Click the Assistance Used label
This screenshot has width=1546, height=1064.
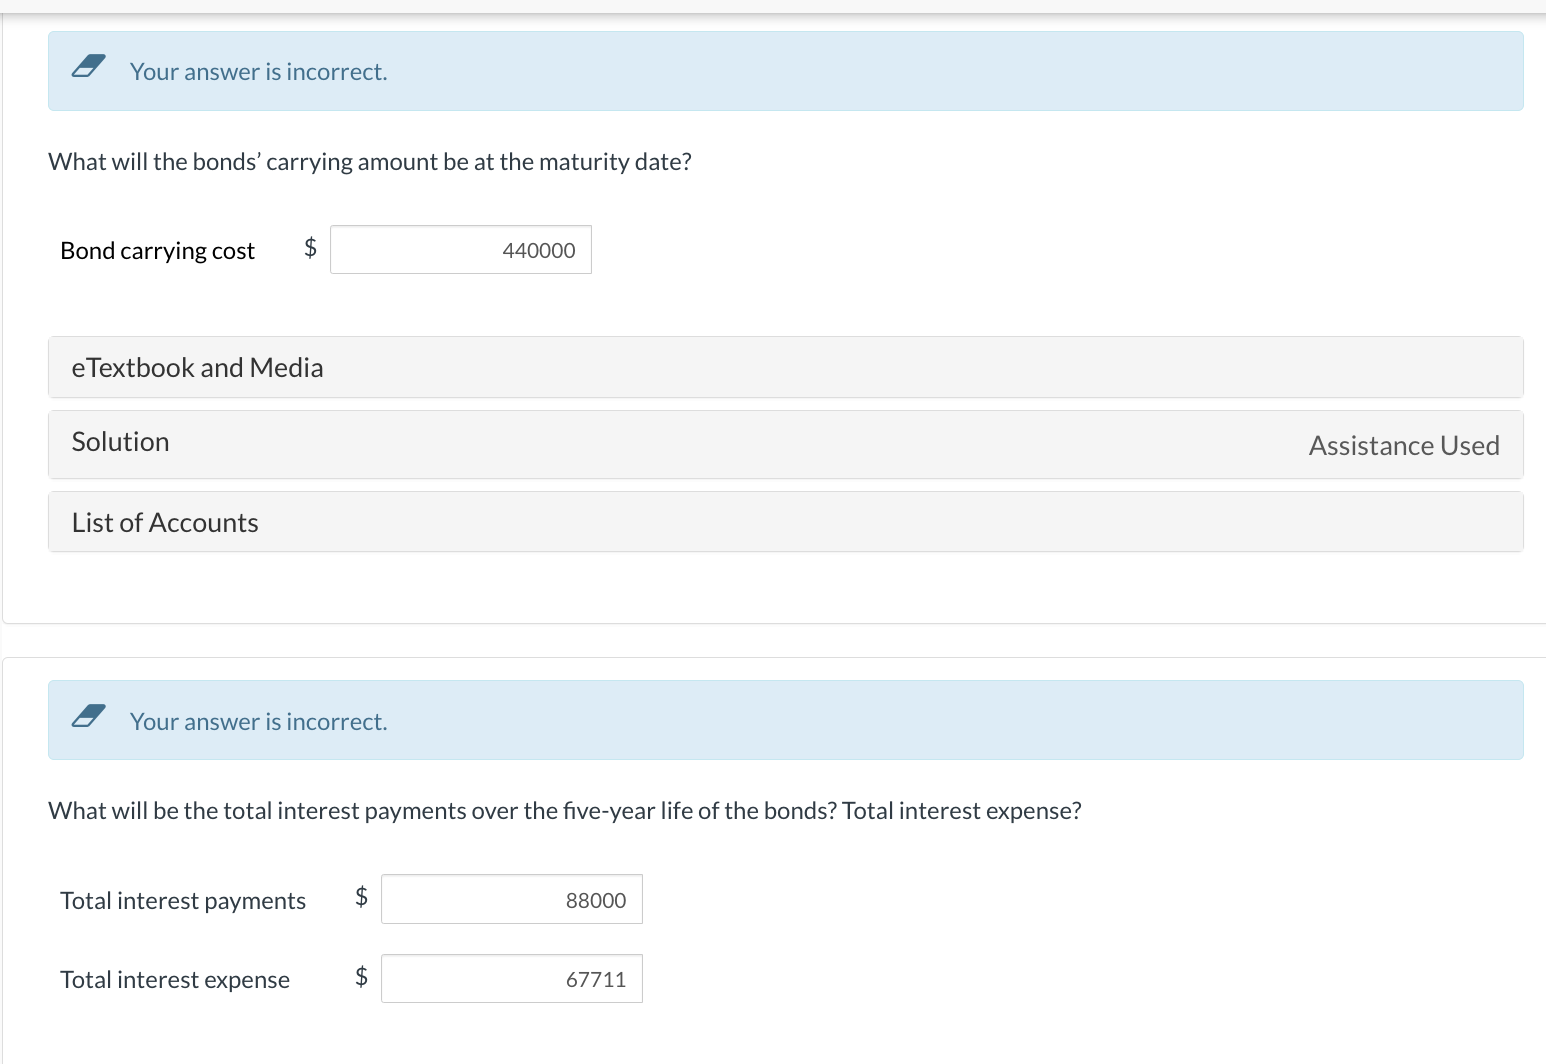pyautogui.click(x=1403, y=446)
